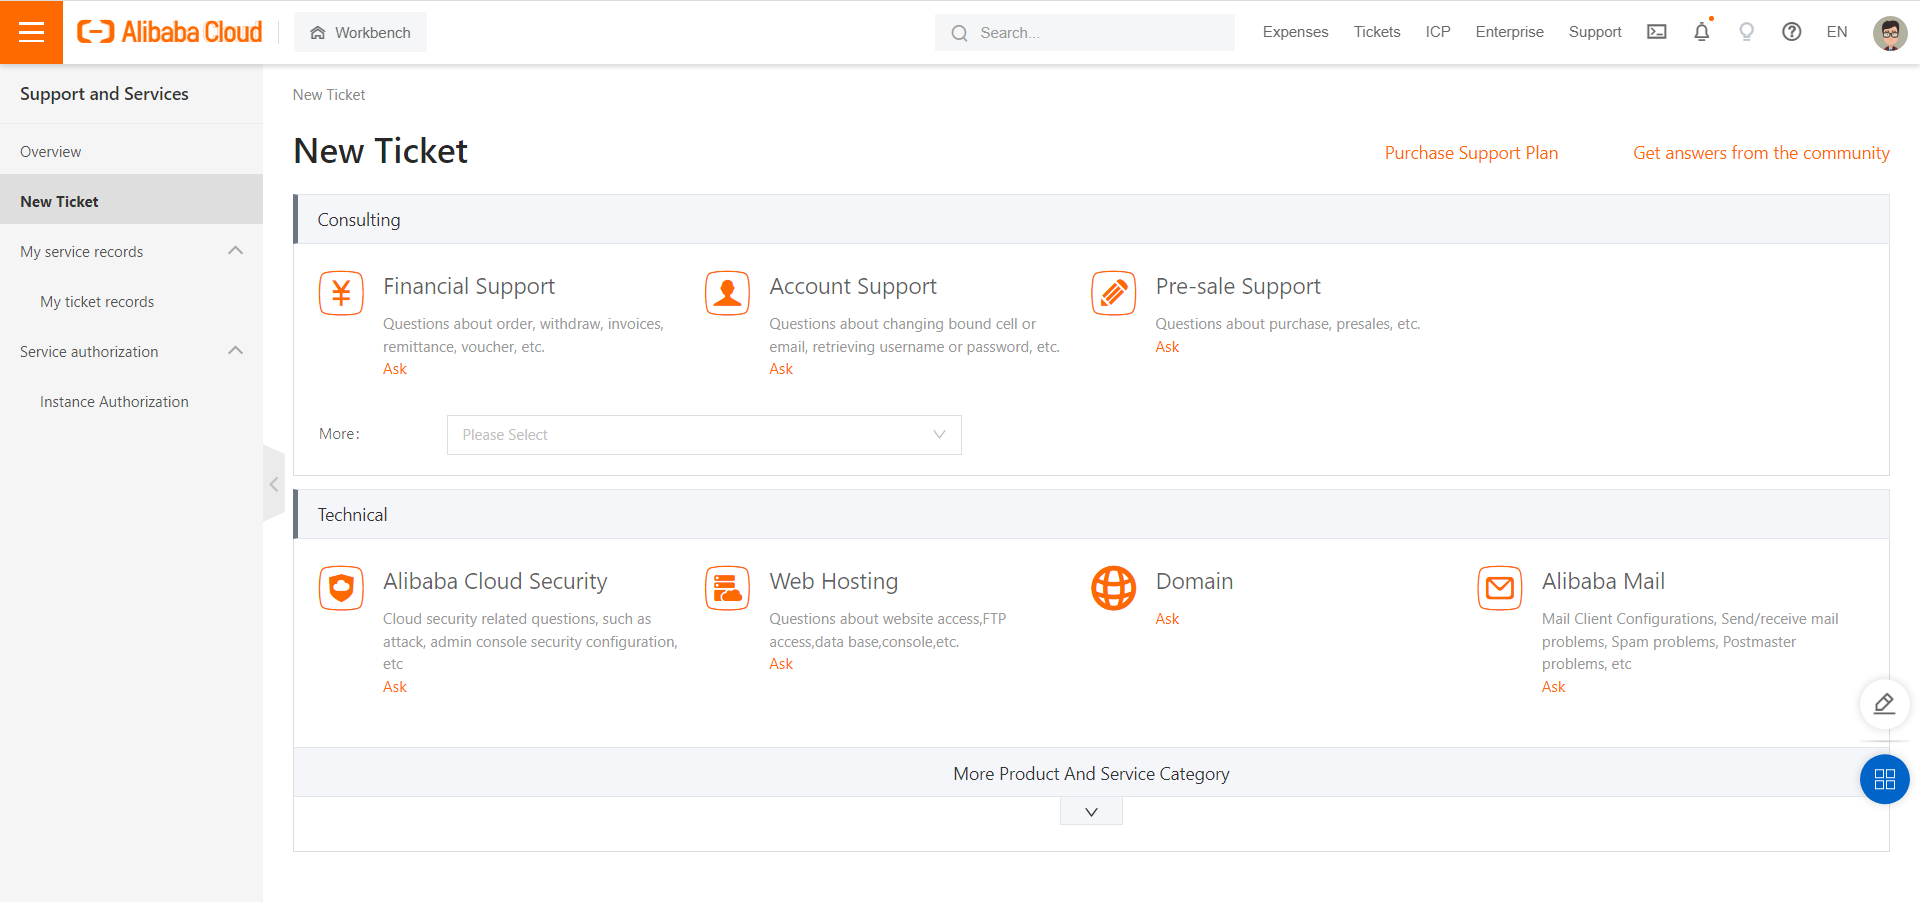Open the blue floating grid button

coord(1884,779)
